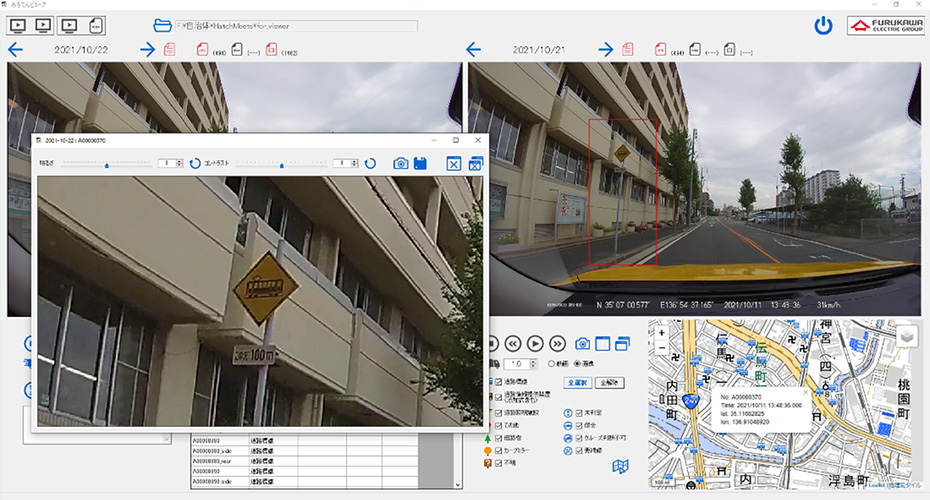This screenshot has height=500, width=930.
Task: Click the map icon below checkboxes
Action: [620, 466]
